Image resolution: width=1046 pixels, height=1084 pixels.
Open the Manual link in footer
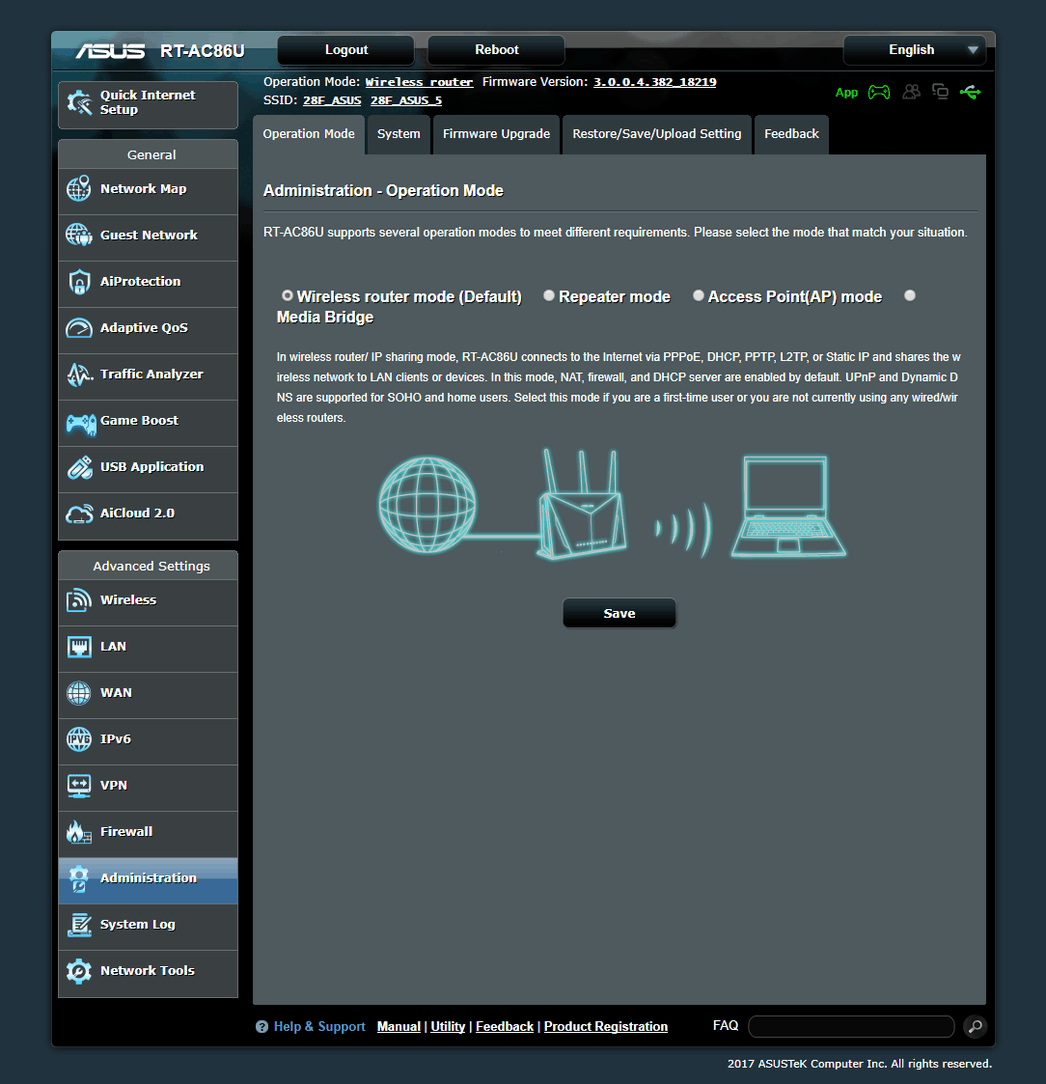point(399,1027)
